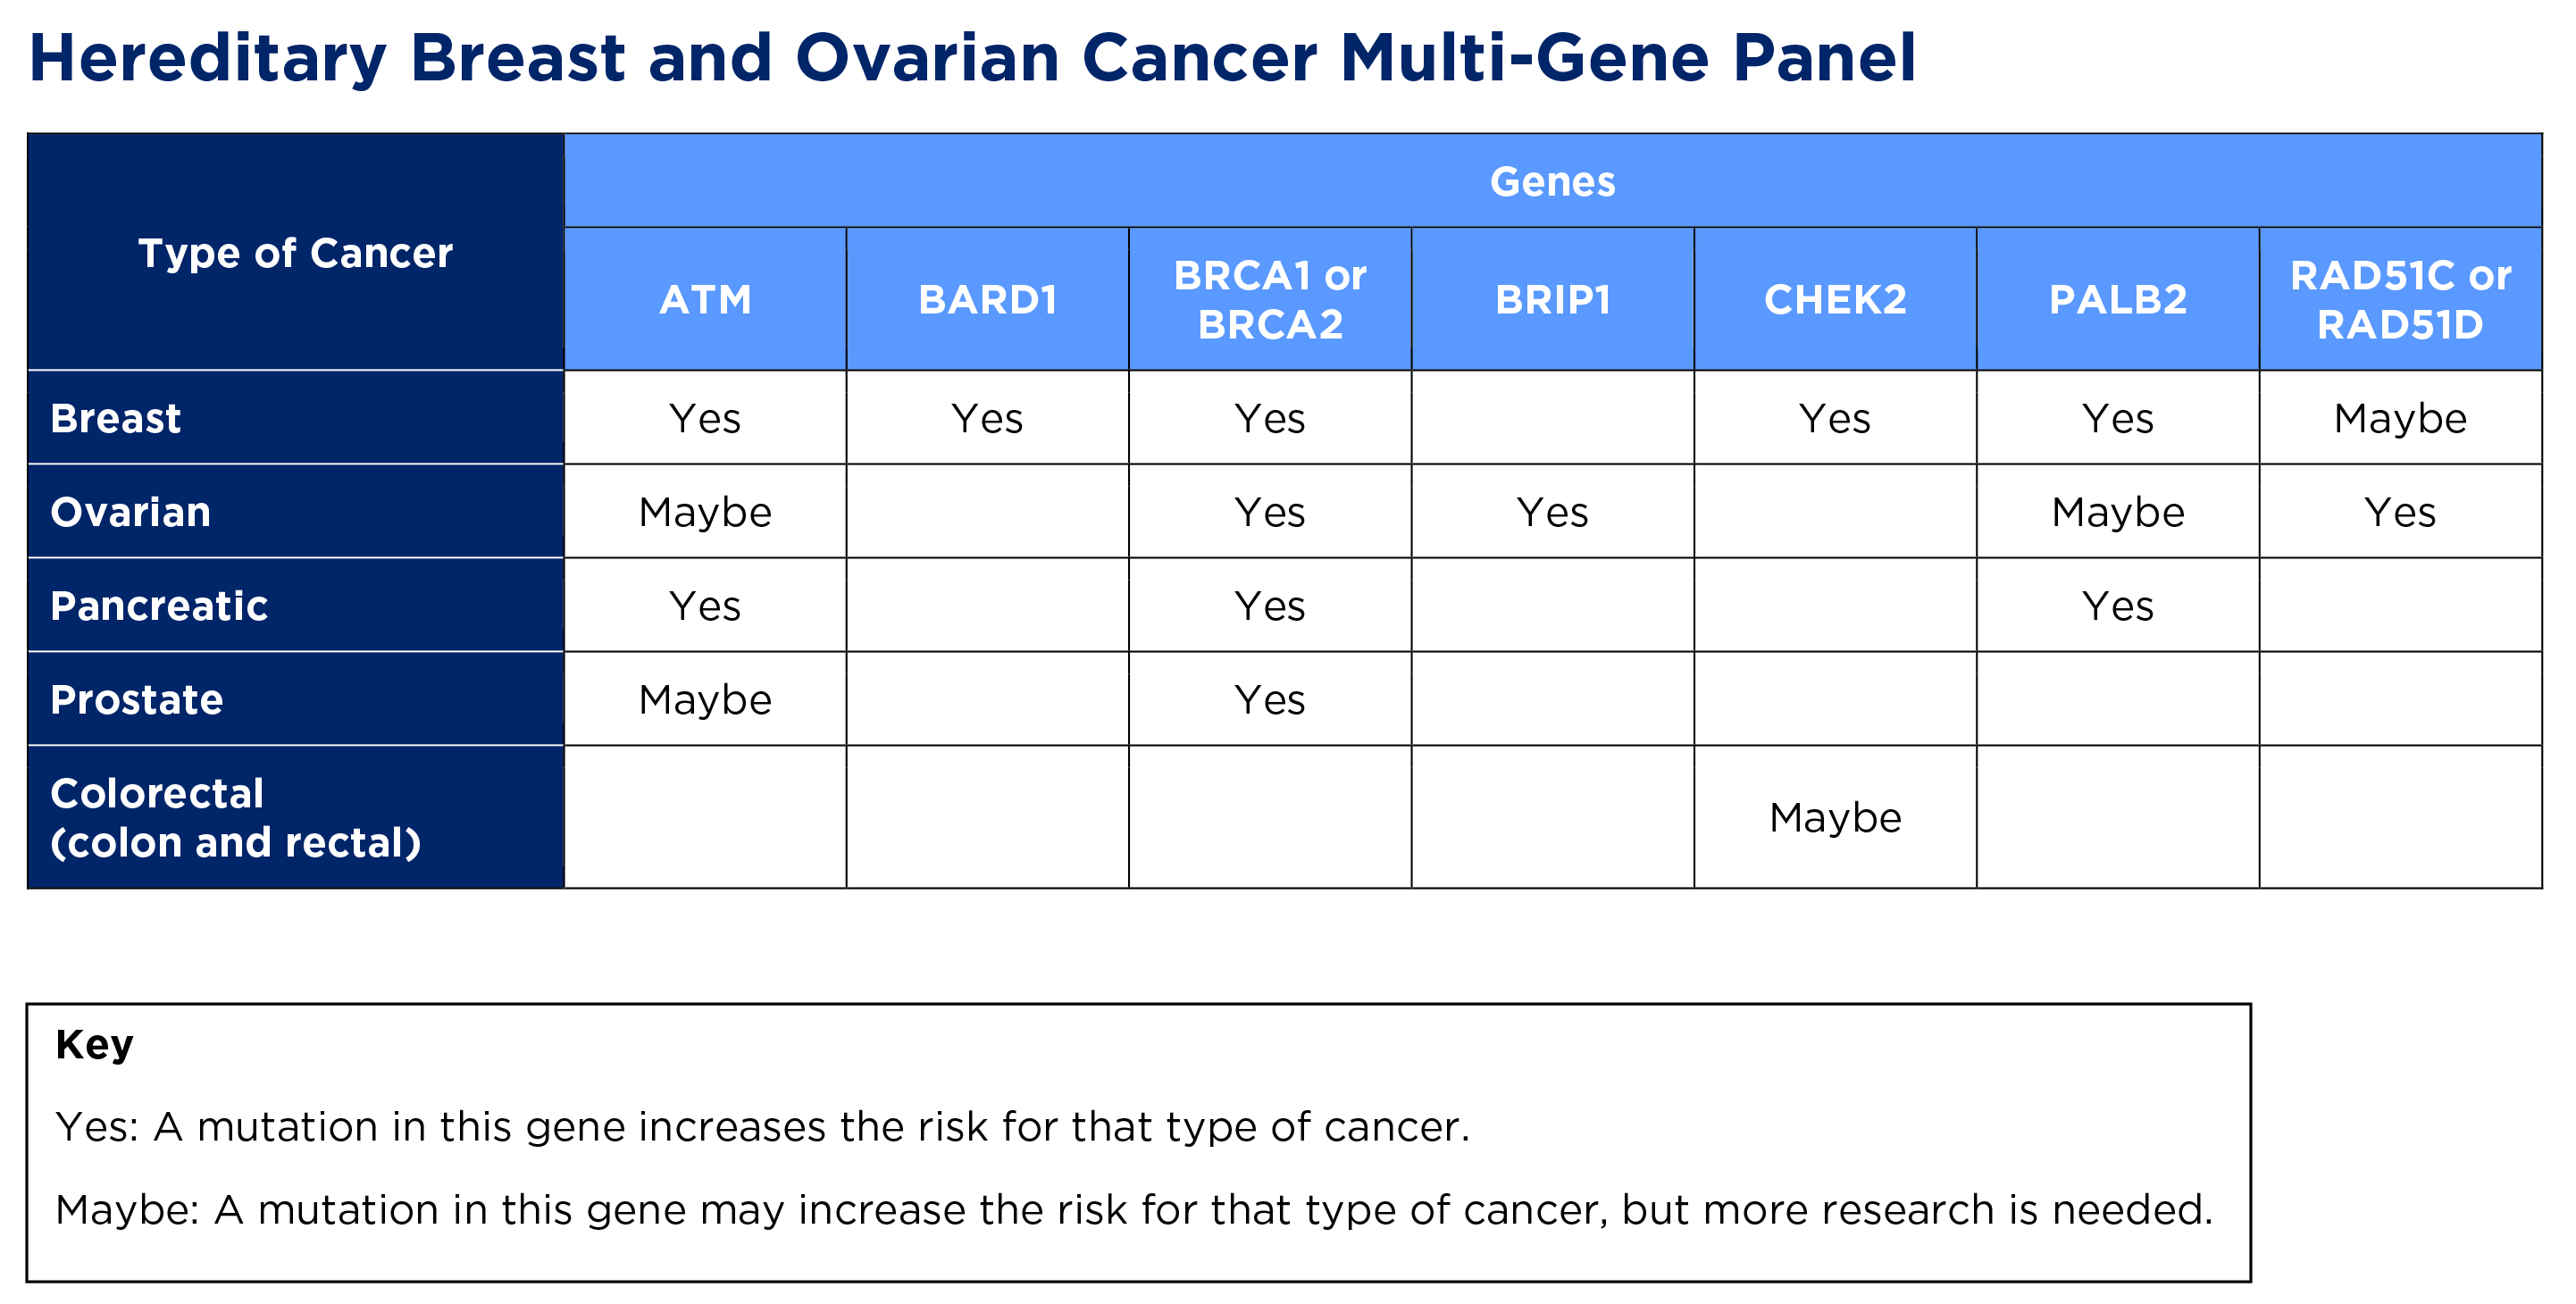Select the PALB2 column header
Image resolution: width=2576 pixels, height=1304 pixels.
pos(2118,300)
